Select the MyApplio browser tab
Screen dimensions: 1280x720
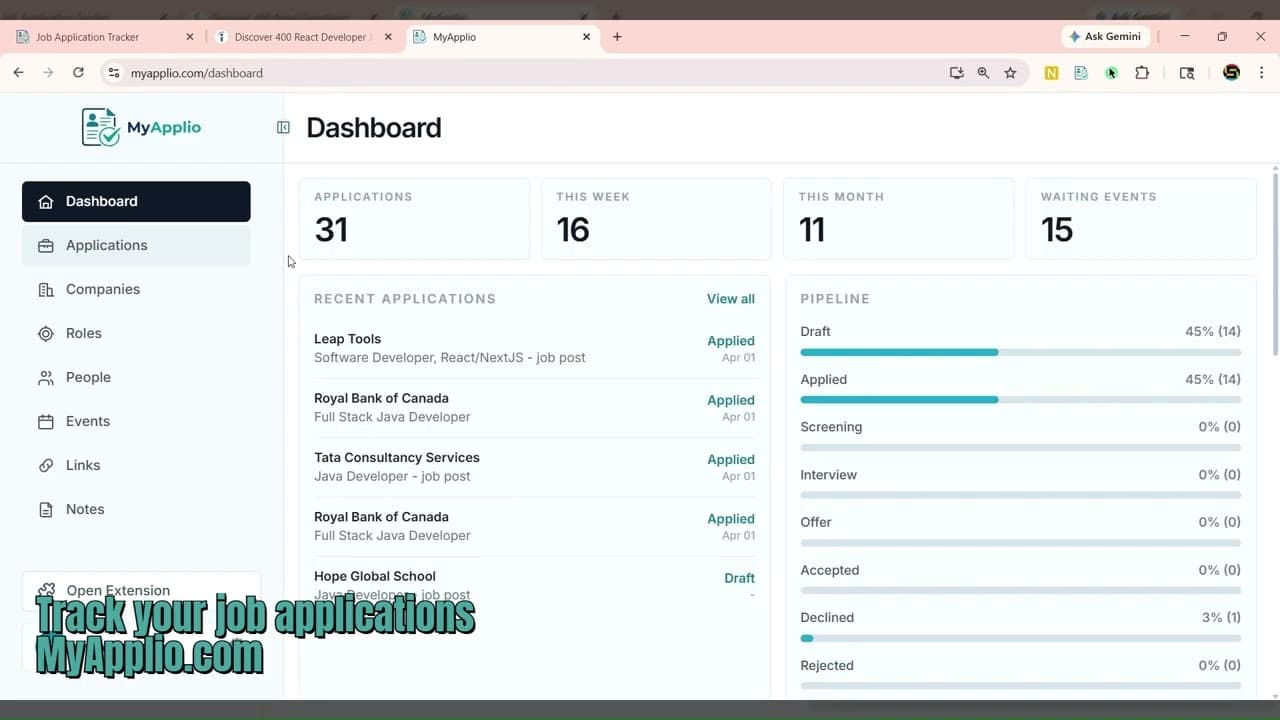[x=500, y=37]
